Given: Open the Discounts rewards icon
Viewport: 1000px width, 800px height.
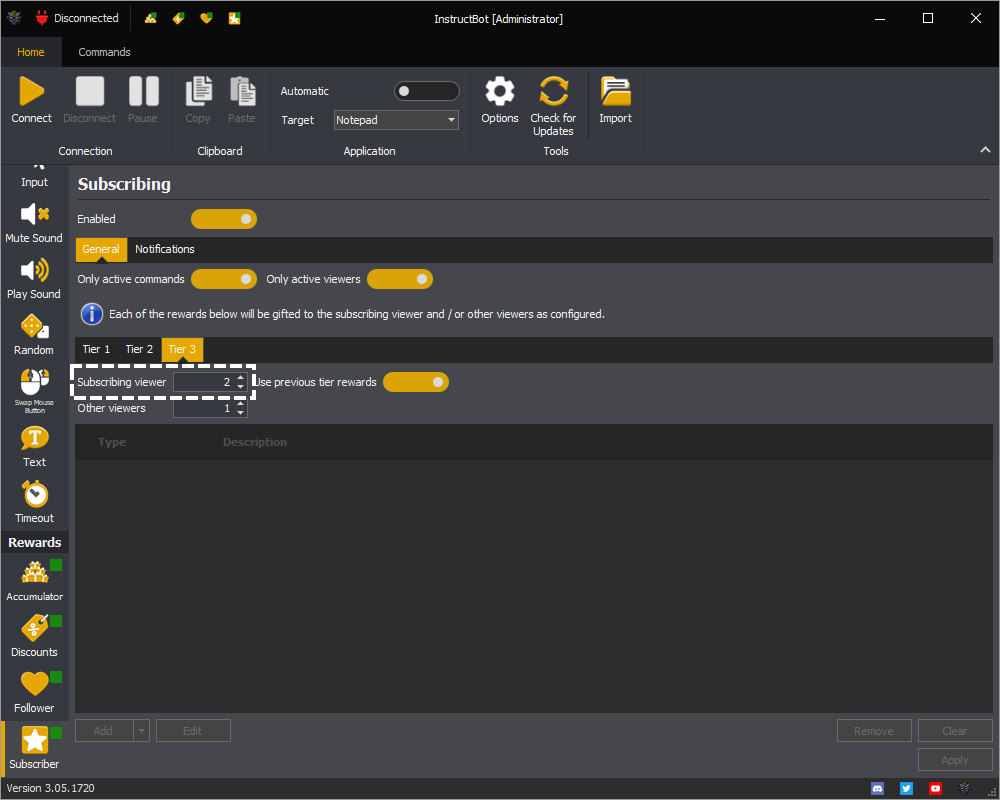Looking at the screenshot, I should (x=34, y=628).
